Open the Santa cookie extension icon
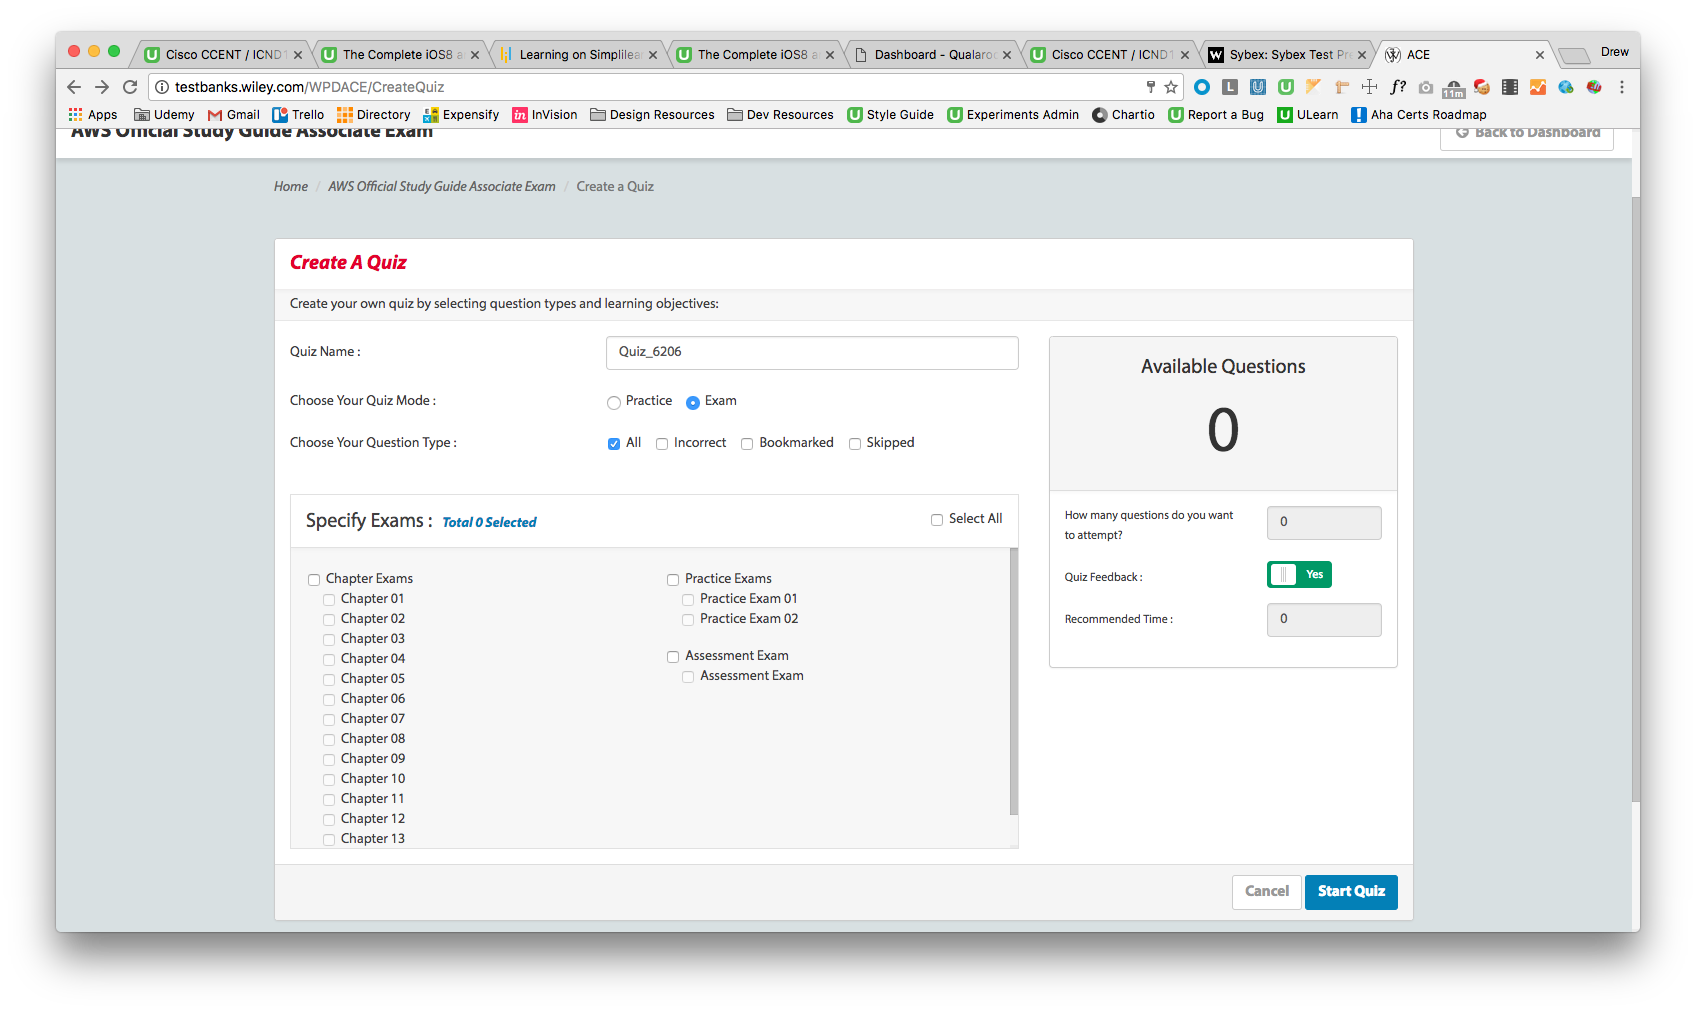Image resolution: width=1696 pixels, height=1012 pixels. coord(1482,87)
